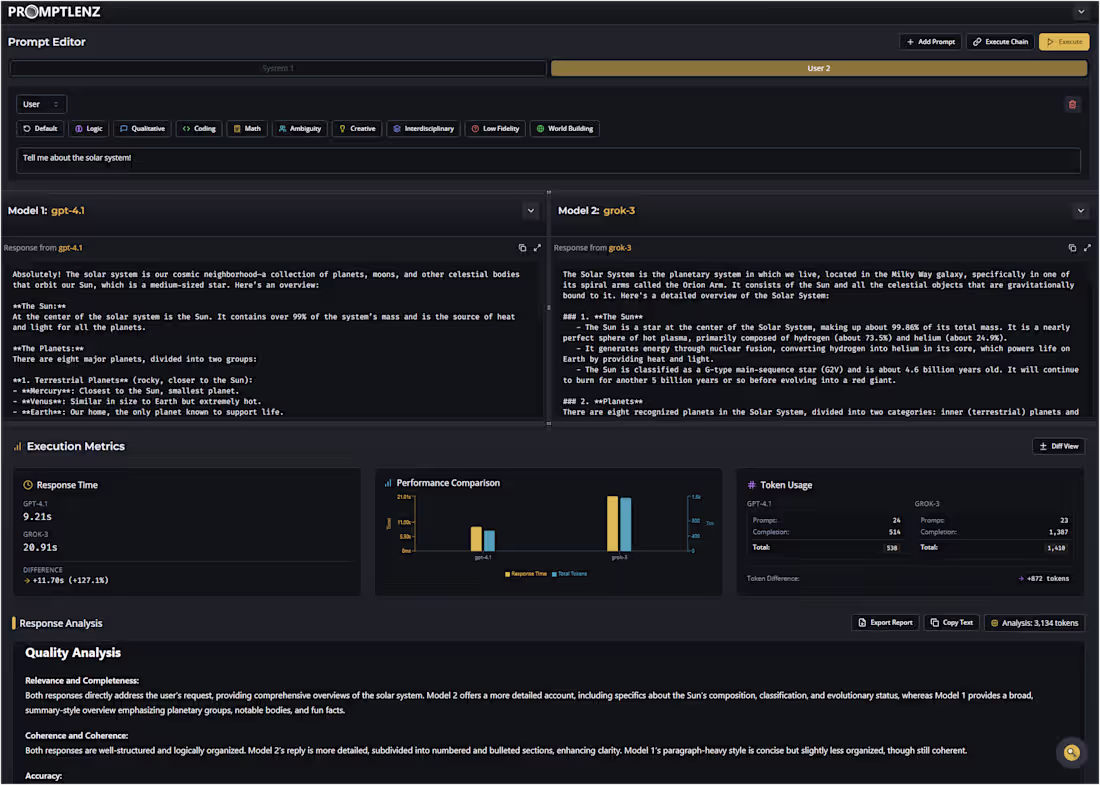Image resolution: width=1100 pixels, height=785 pixels.
Task: Choose the Interdisciplinary preset
Action: [424, 129]
